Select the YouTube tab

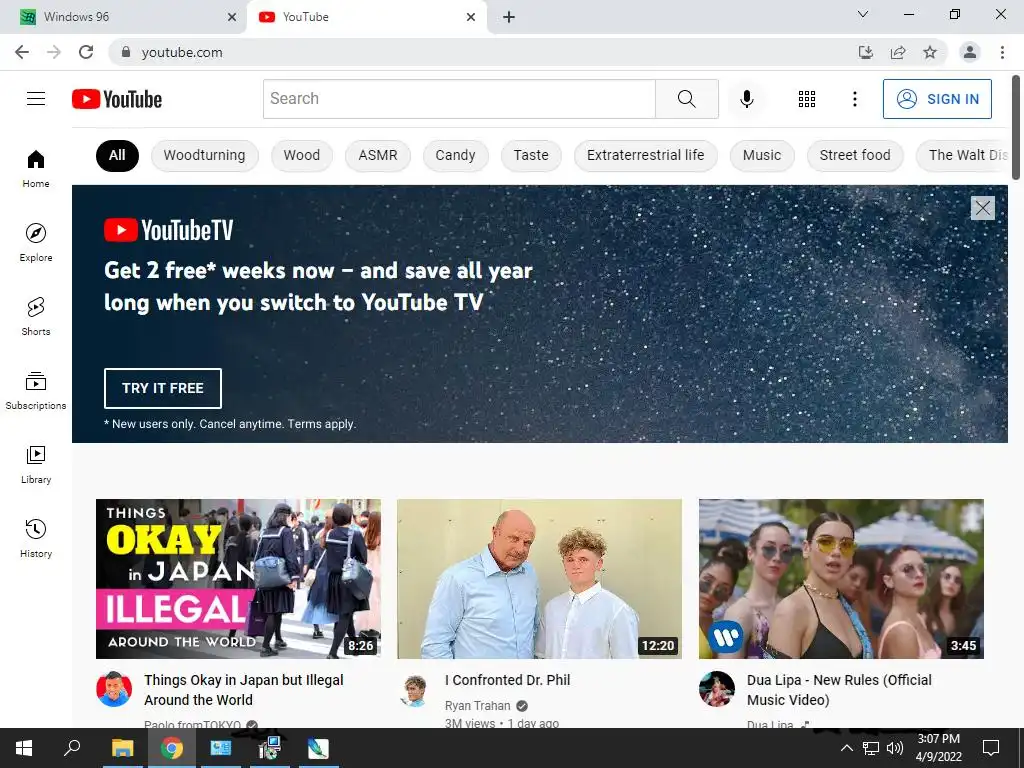point(366,17)
